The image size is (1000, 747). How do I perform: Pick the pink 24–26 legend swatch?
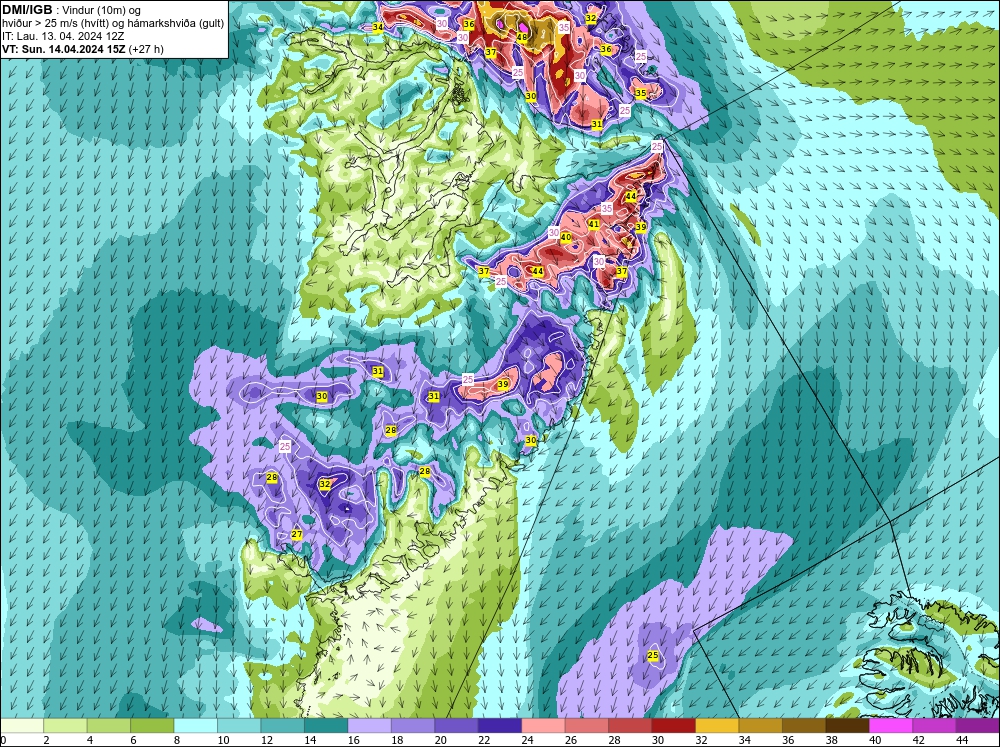pos(543,726)
